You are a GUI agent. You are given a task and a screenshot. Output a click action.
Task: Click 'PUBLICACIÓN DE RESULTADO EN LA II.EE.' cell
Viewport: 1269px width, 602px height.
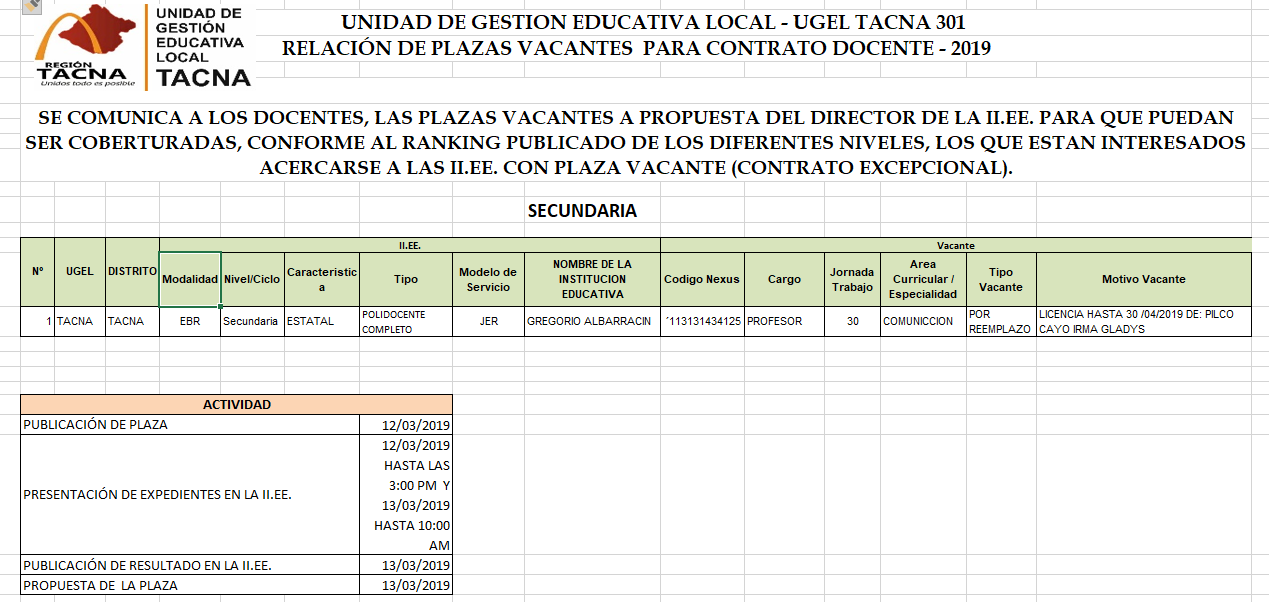190,565
